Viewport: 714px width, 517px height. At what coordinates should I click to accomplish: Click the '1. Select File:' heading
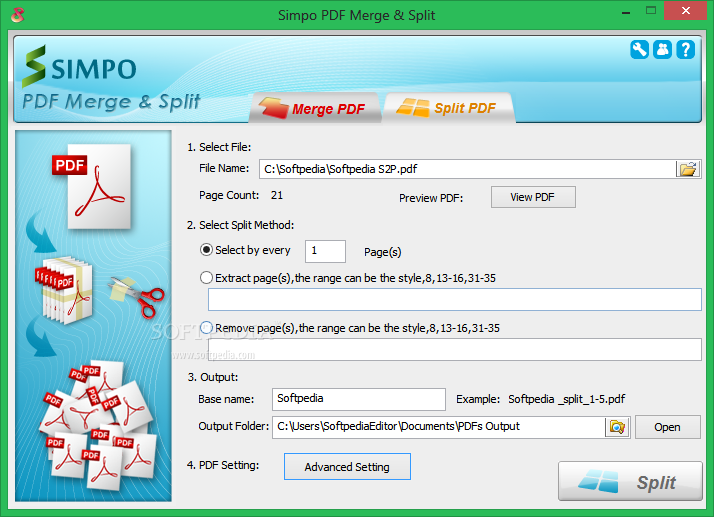coord(219,147)
